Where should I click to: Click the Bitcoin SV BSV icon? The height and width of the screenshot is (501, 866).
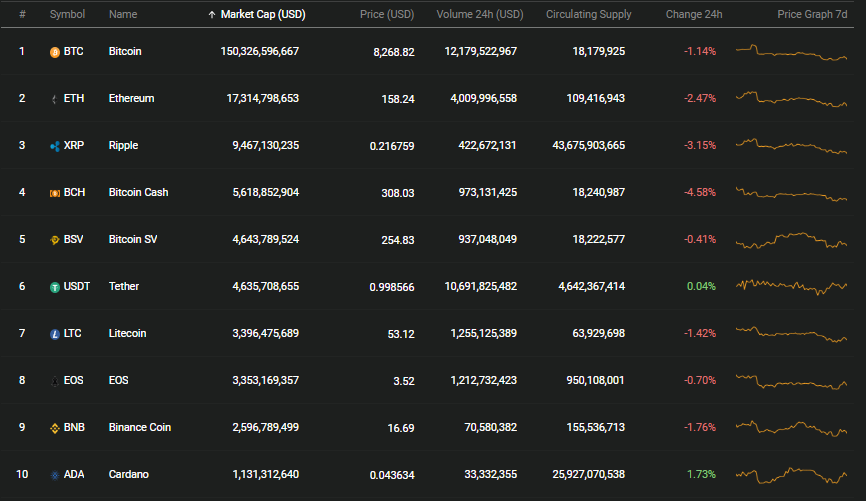[55, 240]
